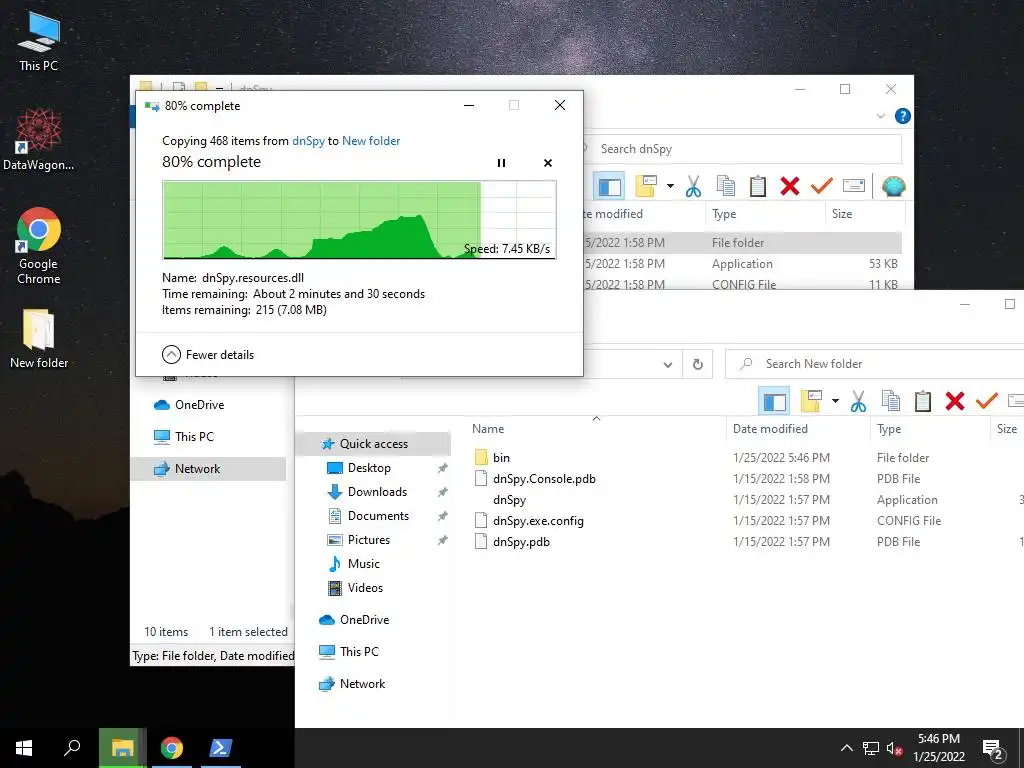Viewport: 1024px width, 768px height.
Task: Select dnSpy.Console.pdb file
Action: click(544, 479)
